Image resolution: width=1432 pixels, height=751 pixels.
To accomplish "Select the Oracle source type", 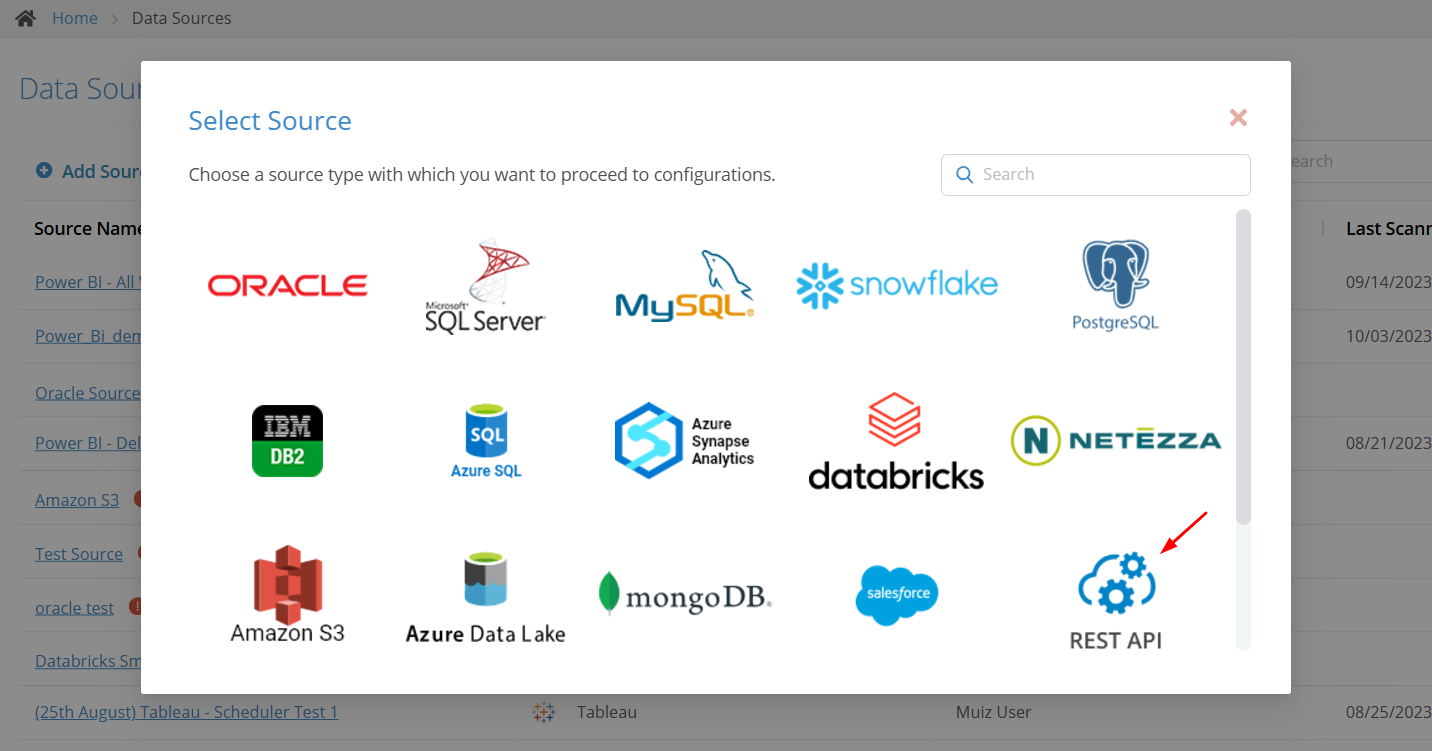I will click(x=287, y=285).
